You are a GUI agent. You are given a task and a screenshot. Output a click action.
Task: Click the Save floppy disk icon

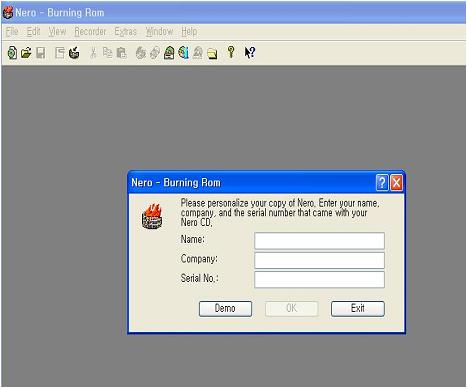(41, 53)
